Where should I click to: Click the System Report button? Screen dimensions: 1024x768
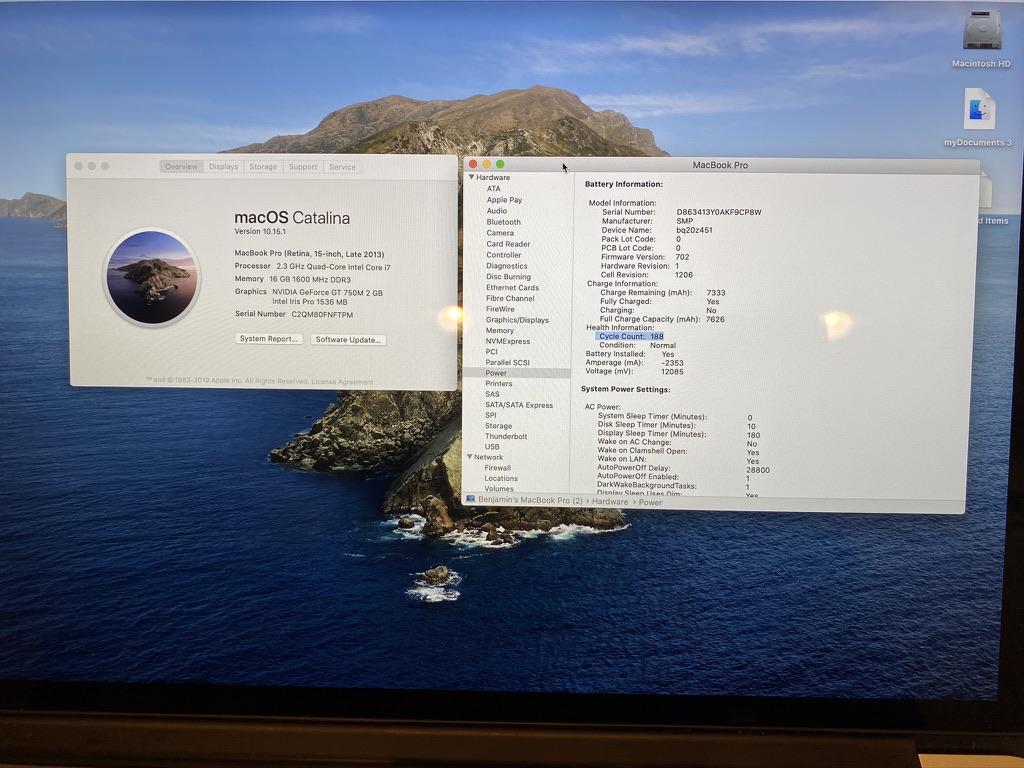268,338
